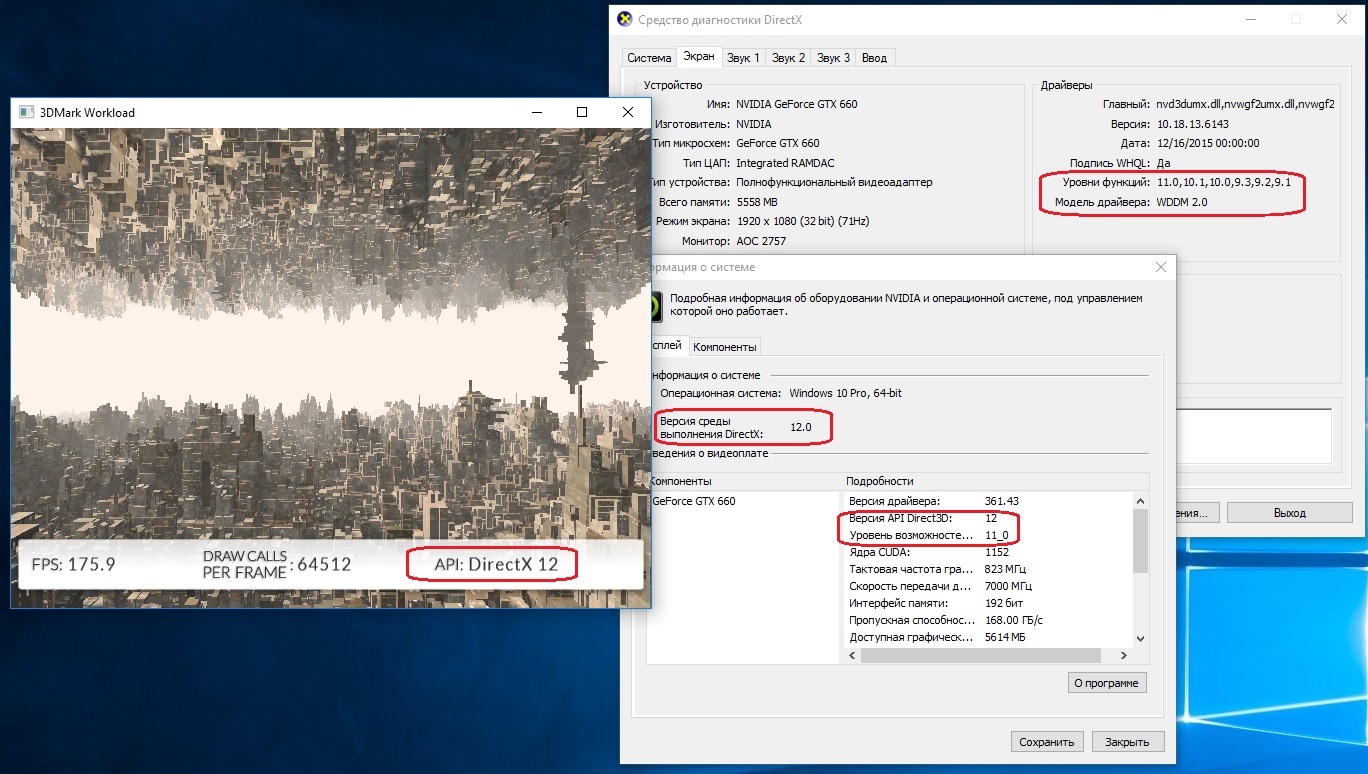Click the horizontal scrollbar right arrow

pos(1125,655)
